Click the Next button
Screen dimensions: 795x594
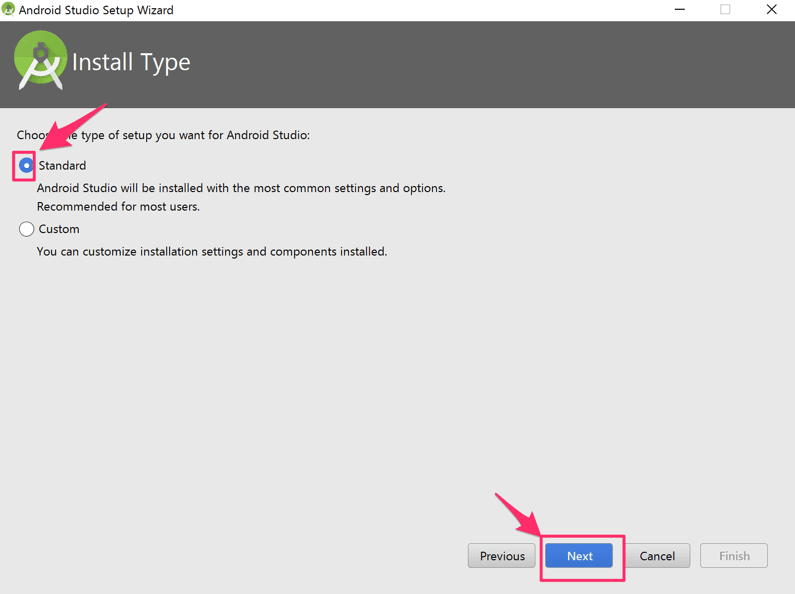click(x=579, y=556)
